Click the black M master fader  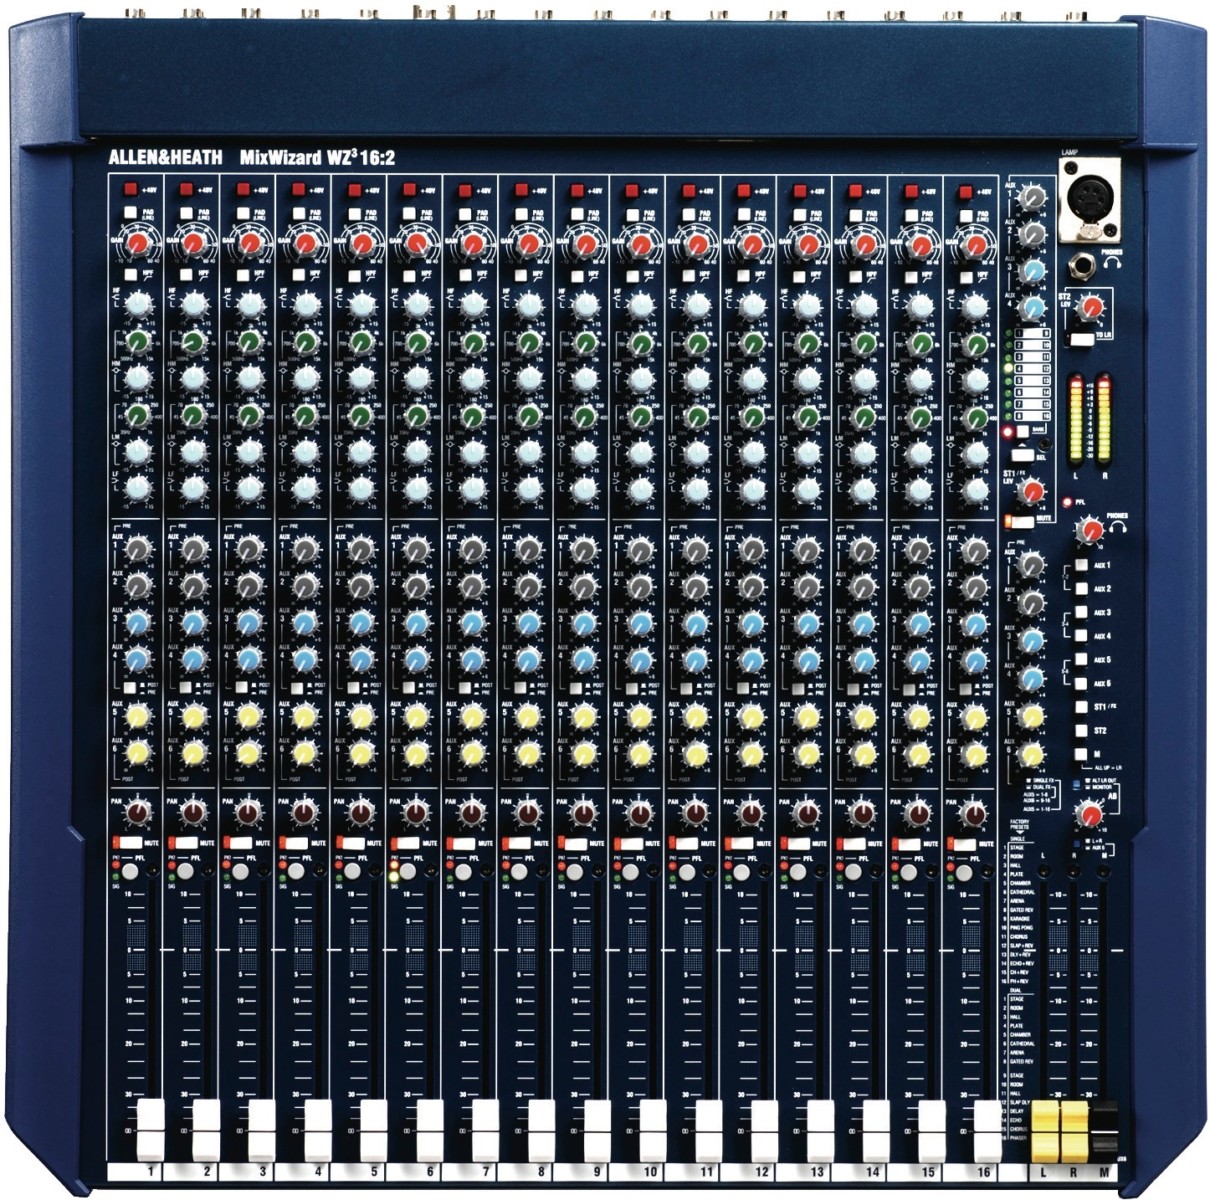[1104, 1132]
